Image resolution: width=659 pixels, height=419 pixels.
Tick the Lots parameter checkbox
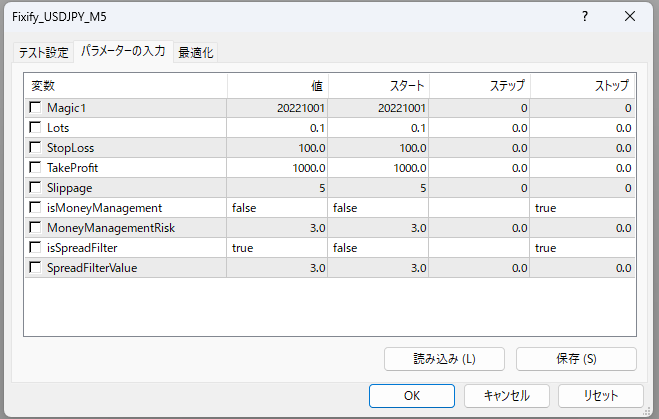pos(36,128)
